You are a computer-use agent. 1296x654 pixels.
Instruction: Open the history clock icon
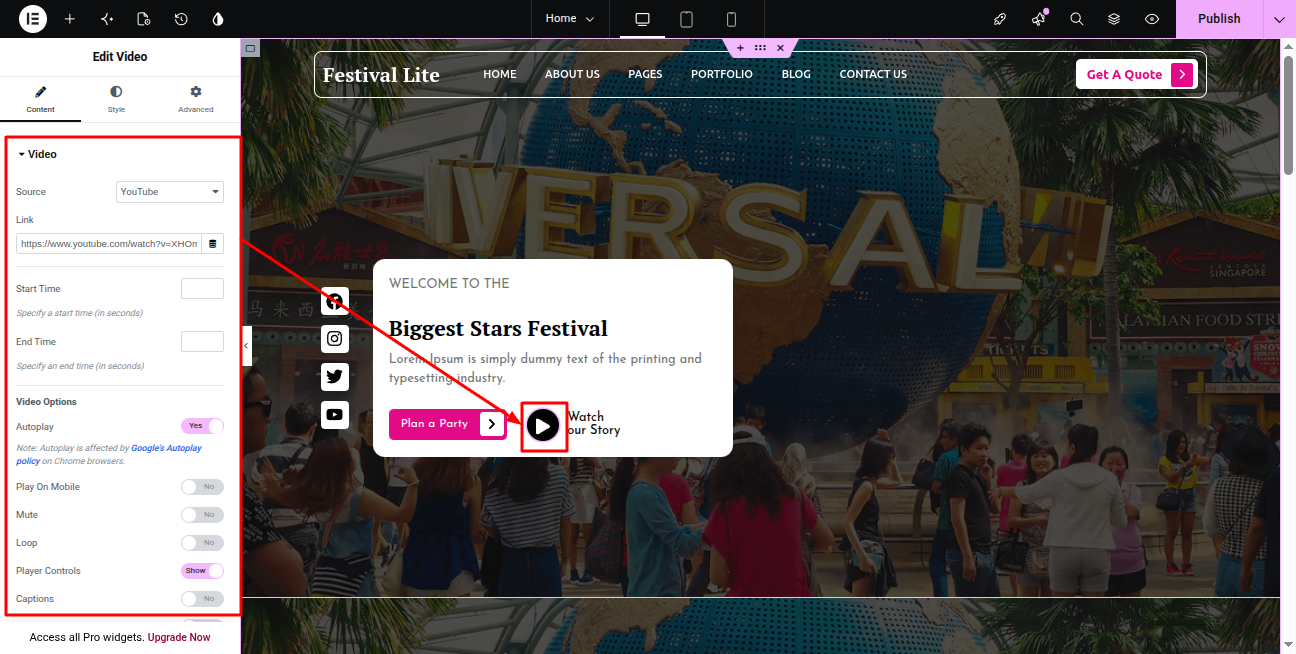point(181,19)
